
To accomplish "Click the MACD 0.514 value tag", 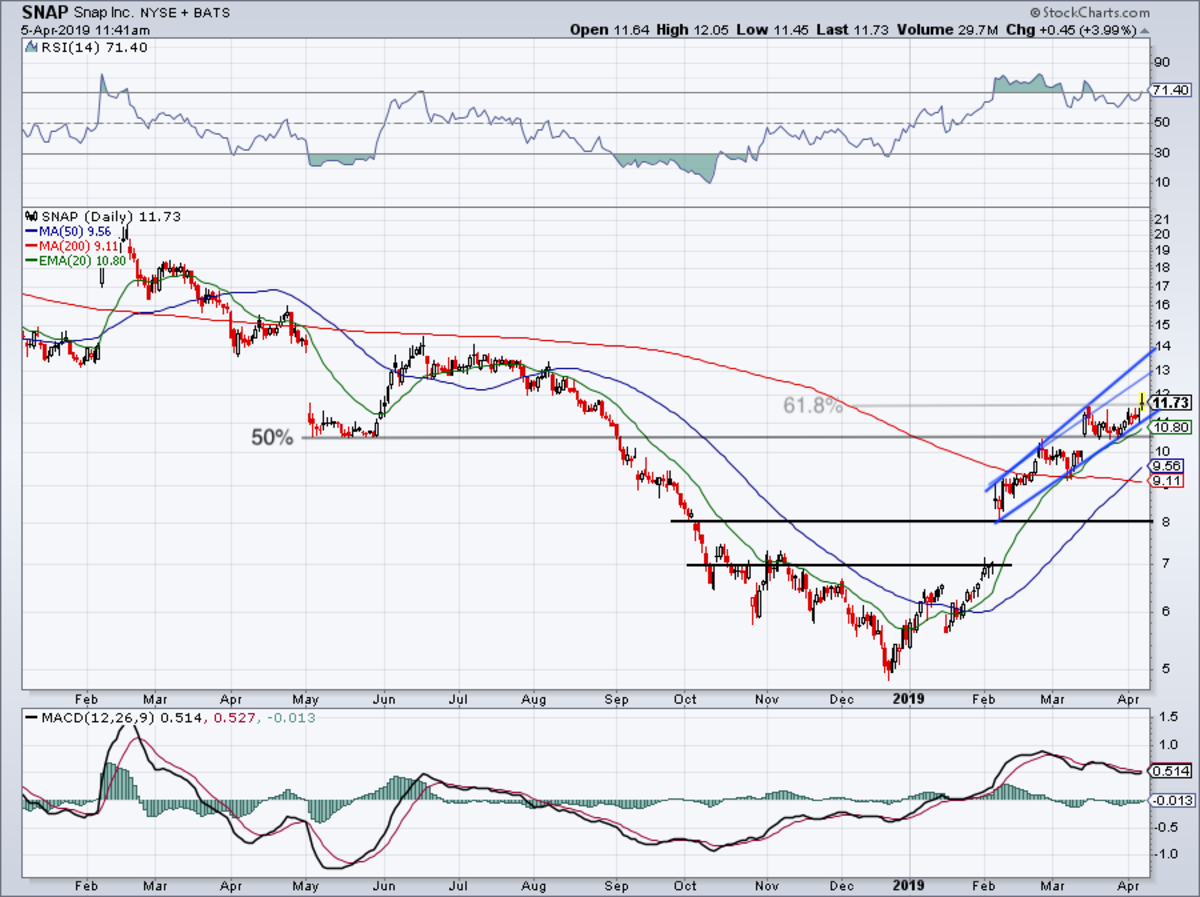I will pyautogui.click(x=1170, y=771).
